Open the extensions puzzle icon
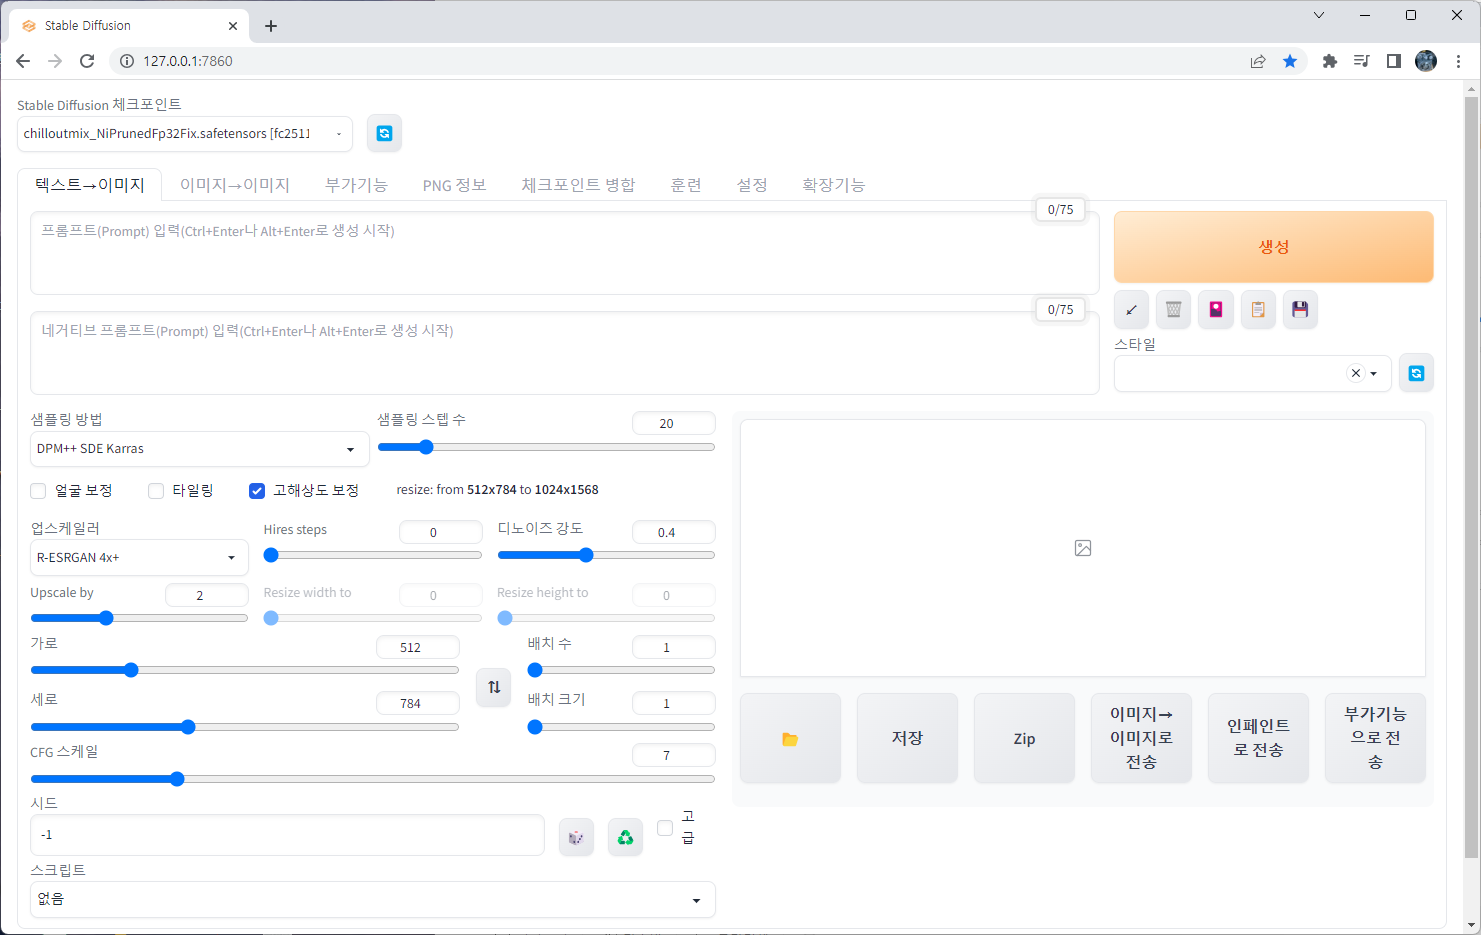Image resolution: width=1481 pixels, height=935 pixels. coord(1329,61)
